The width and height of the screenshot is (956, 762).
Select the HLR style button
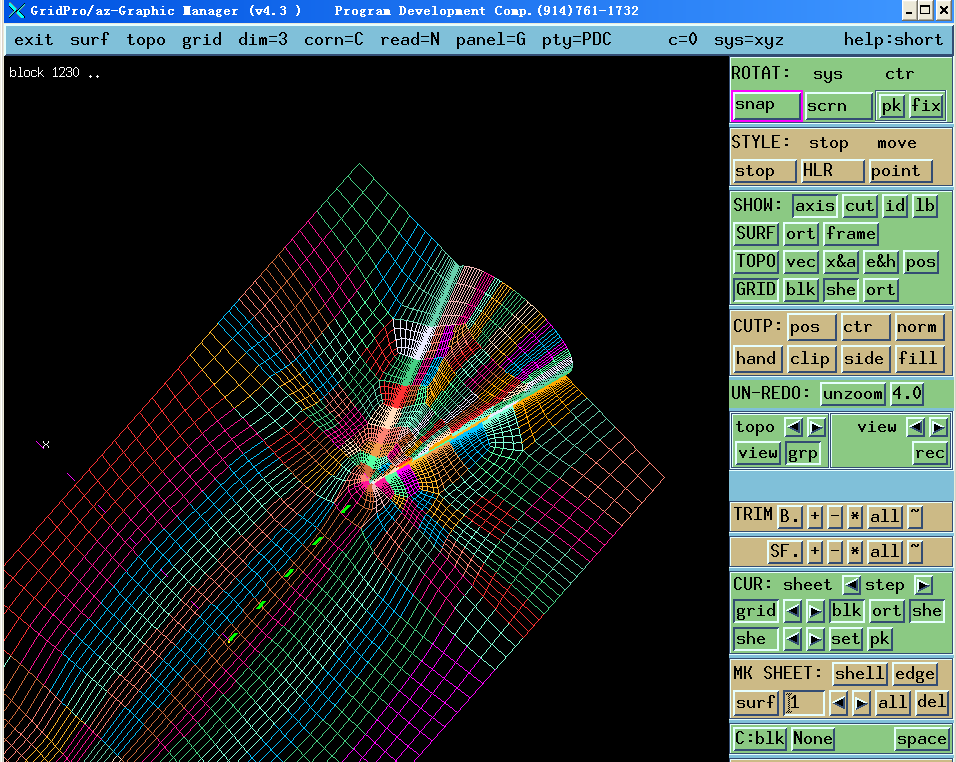(832, 171)
